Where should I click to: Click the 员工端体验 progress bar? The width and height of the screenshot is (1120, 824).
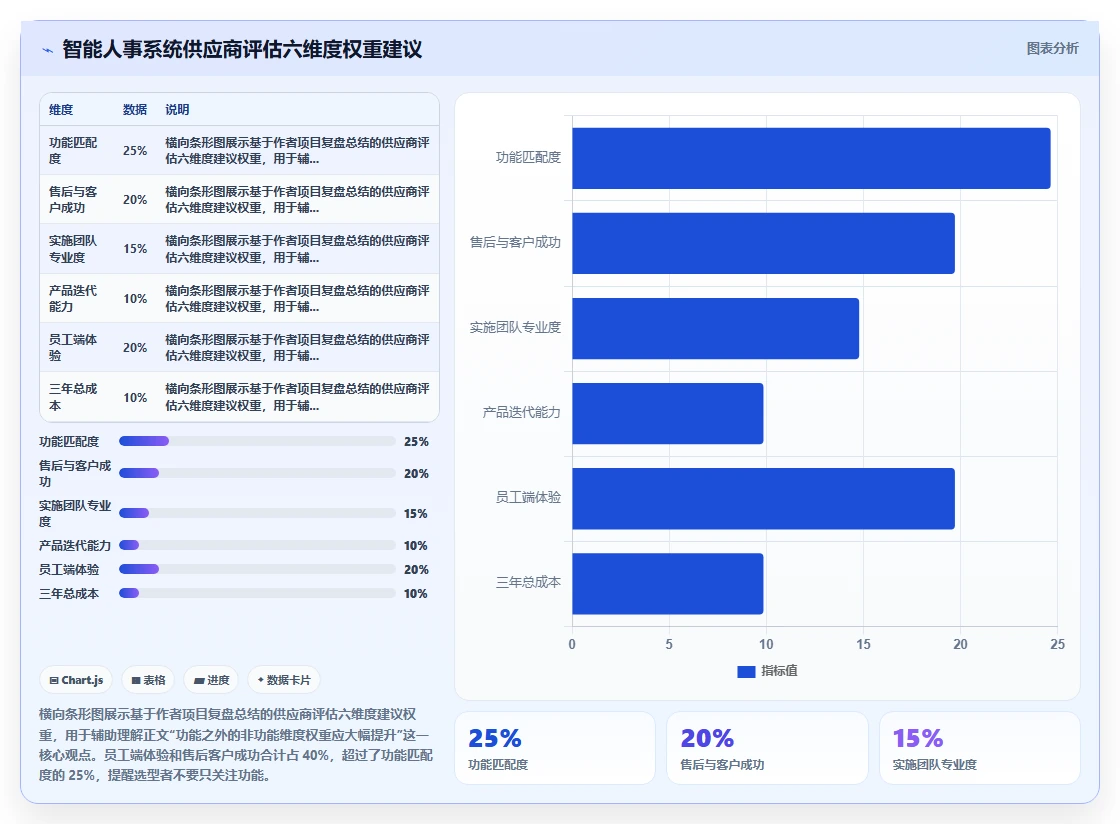257,569
